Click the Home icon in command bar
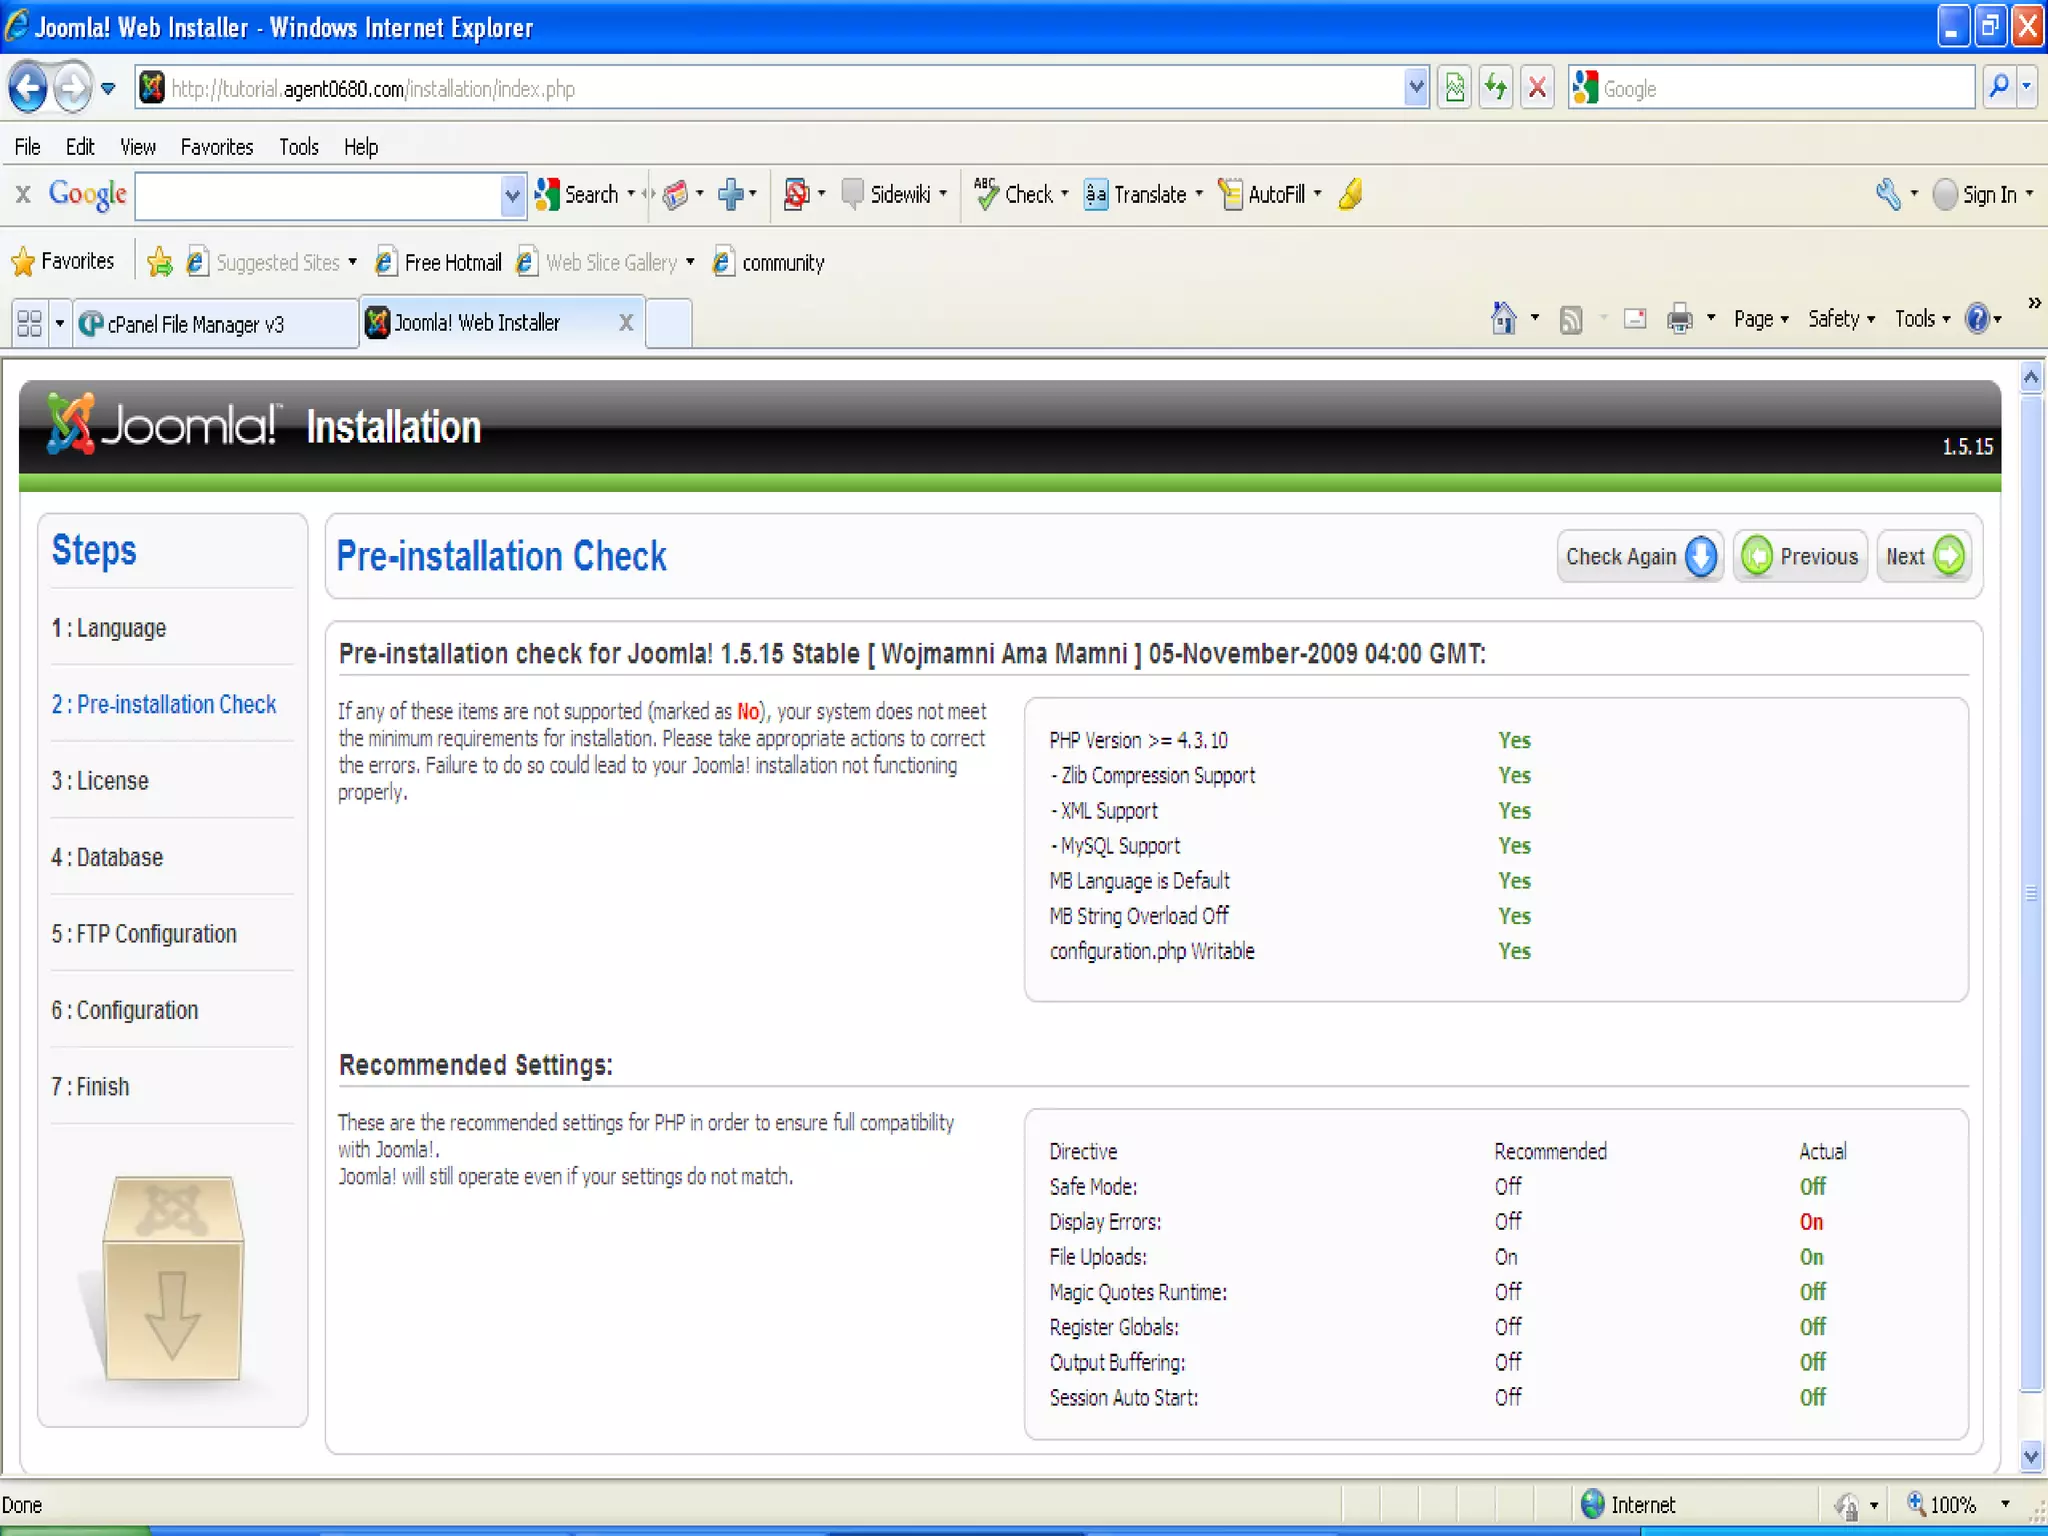Screen dimensions: 2048x1536 (x=1503, y=319)
